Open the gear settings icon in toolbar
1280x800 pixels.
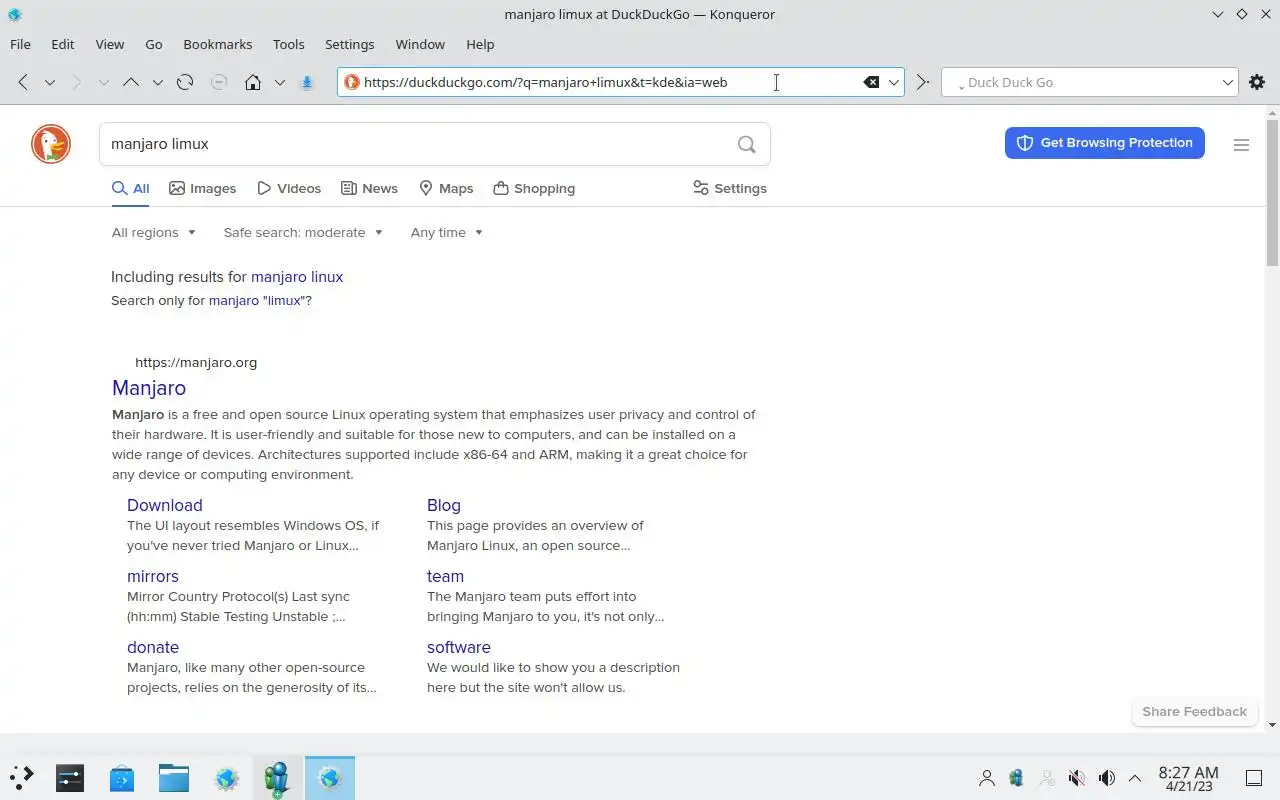point(1257,82)
